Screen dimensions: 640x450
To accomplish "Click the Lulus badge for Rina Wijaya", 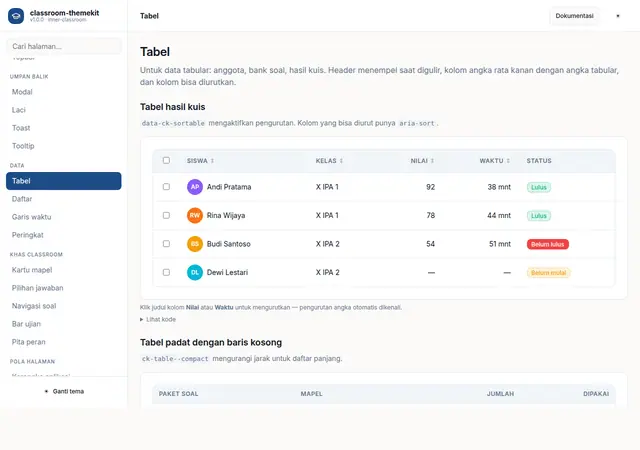I will tap(539, 216).
